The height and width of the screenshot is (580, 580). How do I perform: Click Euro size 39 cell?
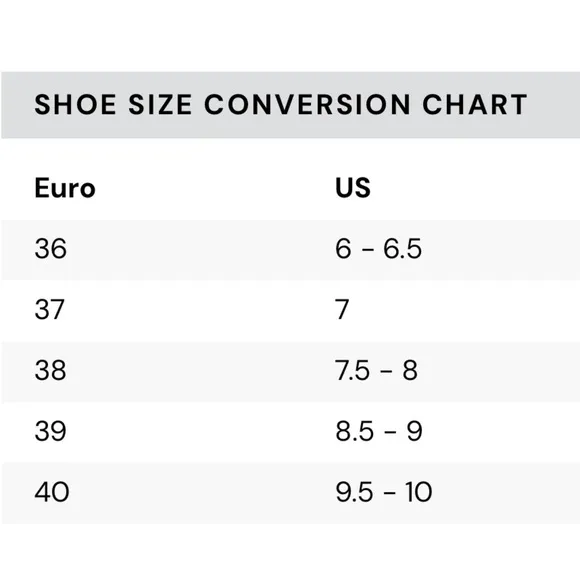pos(51,431)
